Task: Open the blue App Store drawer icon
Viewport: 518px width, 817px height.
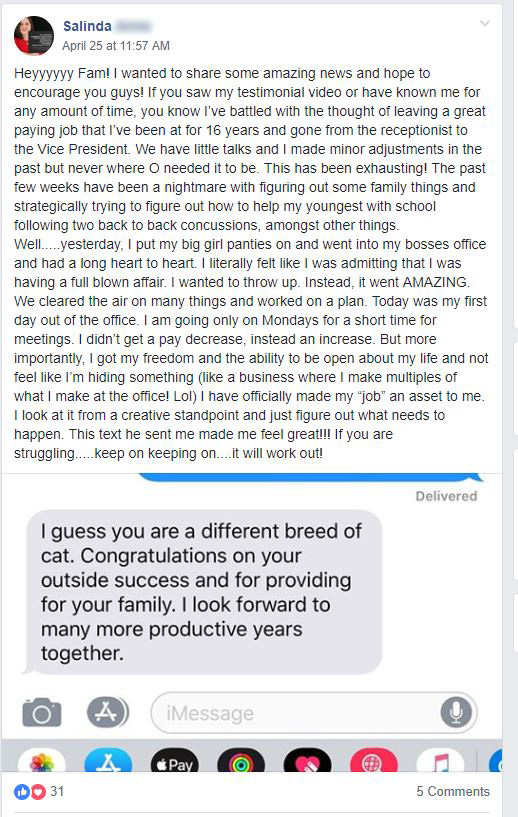Action: click(x=108, y=761)
